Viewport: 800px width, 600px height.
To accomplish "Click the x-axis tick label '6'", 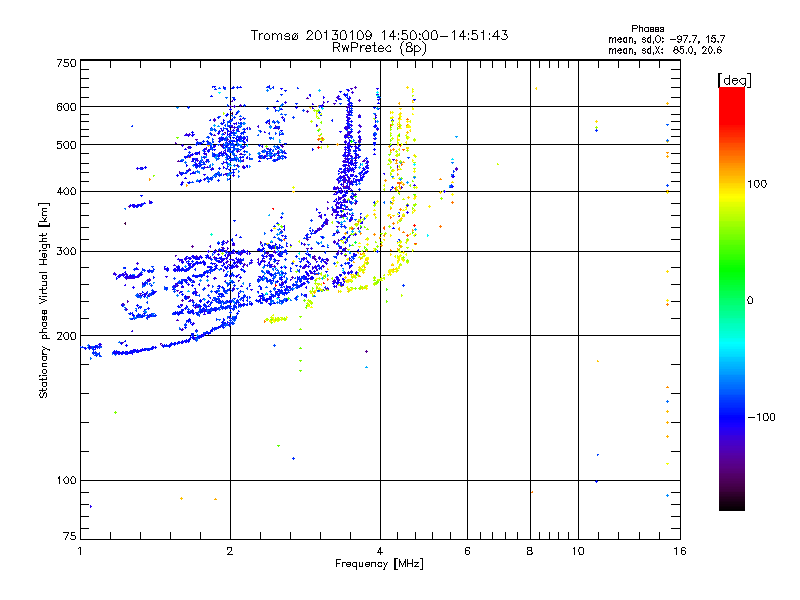I will [x=467, y=551].
